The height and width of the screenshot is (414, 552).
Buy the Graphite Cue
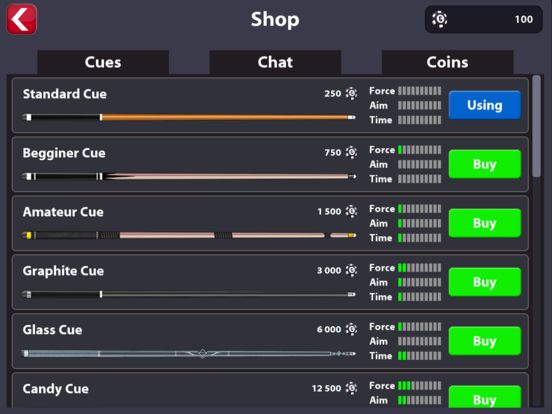(x=485, y=282)
